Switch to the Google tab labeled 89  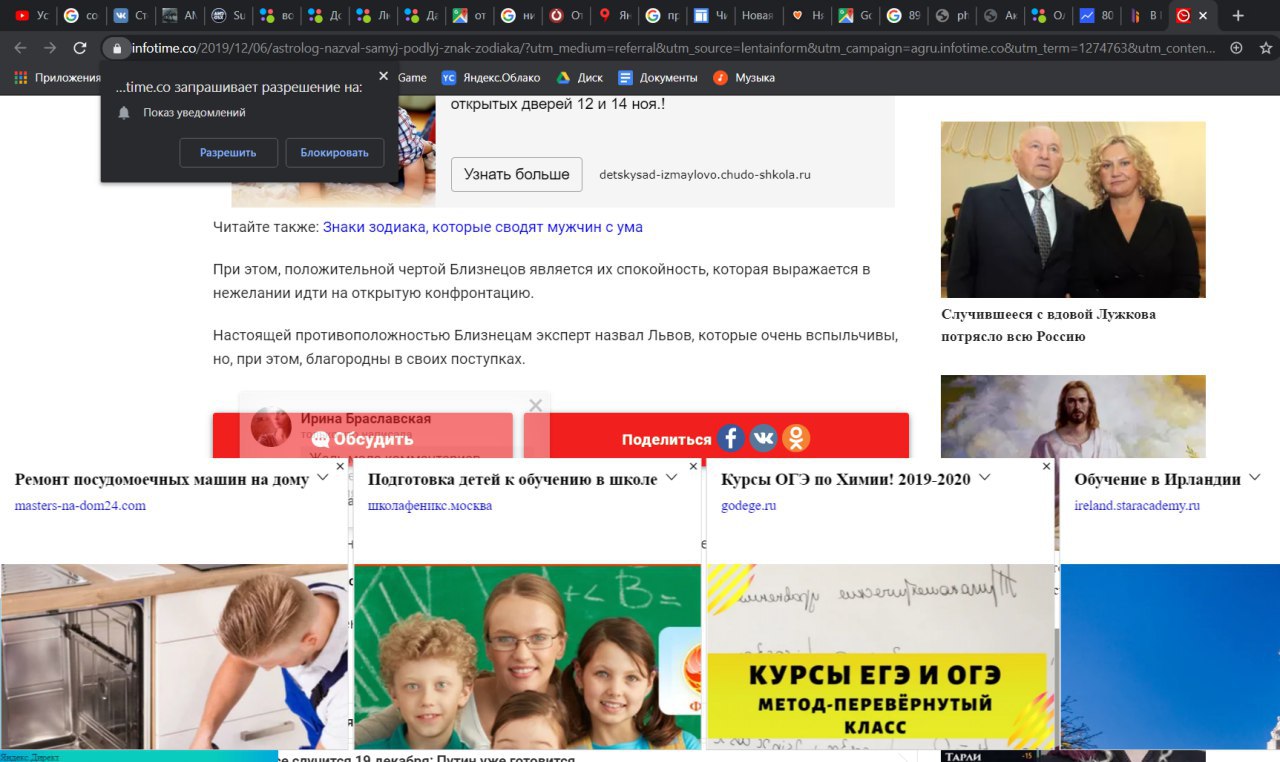point(903,16)
